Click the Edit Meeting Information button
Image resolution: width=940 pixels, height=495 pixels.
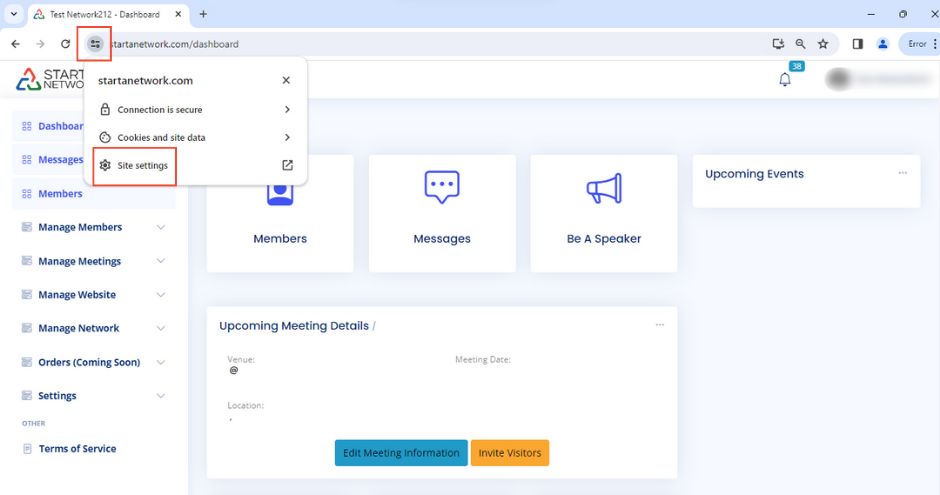point(401,453)
